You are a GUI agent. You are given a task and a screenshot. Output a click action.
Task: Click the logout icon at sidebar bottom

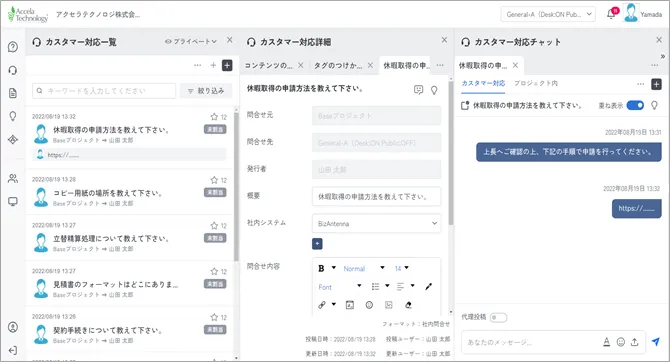click(13, 350)
